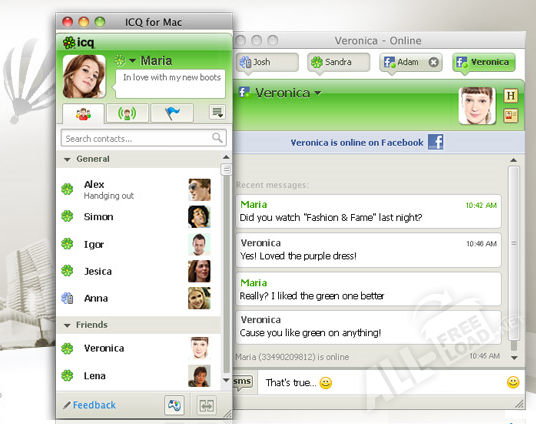
Task: Open Veronica's profile card icon
Action: [511, 116]
